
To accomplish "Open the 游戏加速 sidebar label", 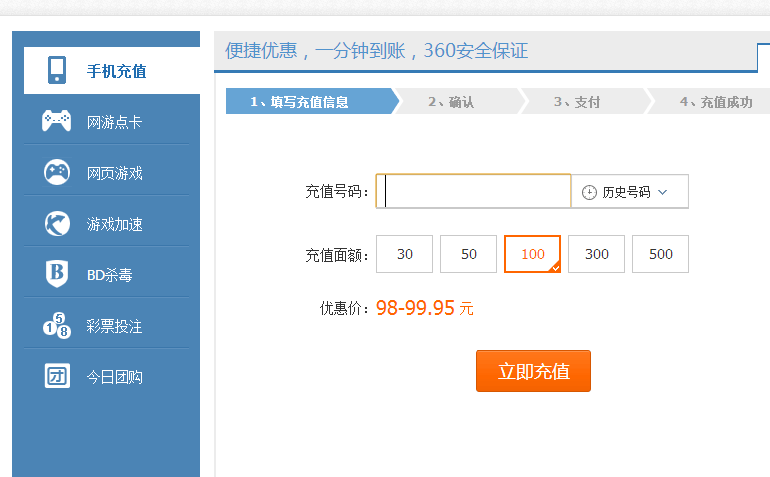I will click(x=114, y=224).
